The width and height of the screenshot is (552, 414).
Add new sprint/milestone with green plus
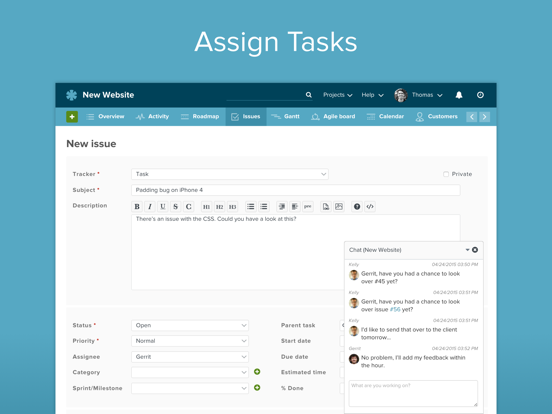click(257, 388)
